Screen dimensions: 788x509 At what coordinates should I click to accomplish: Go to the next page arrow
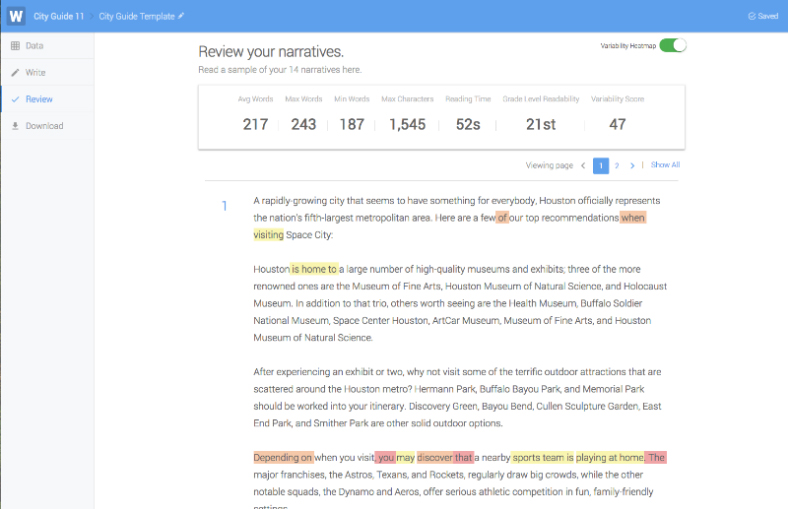(632, 165)
